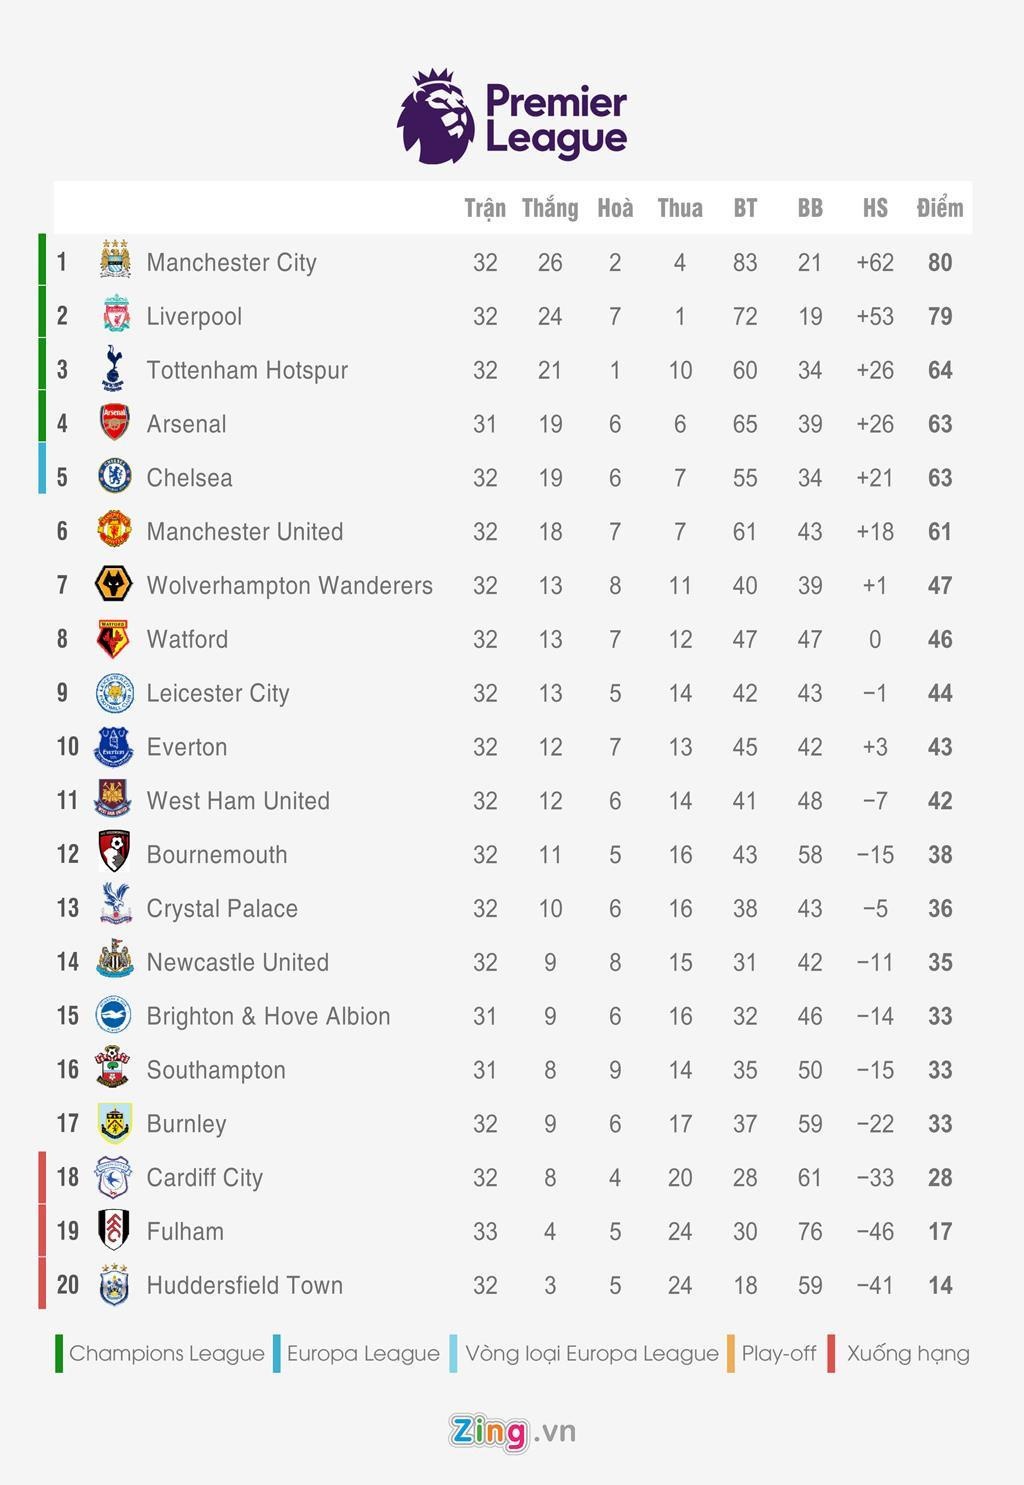The height and width of the screenshot is (1485, 1024).
Task: Select the Thắng column header
Action: pos(550,208)
